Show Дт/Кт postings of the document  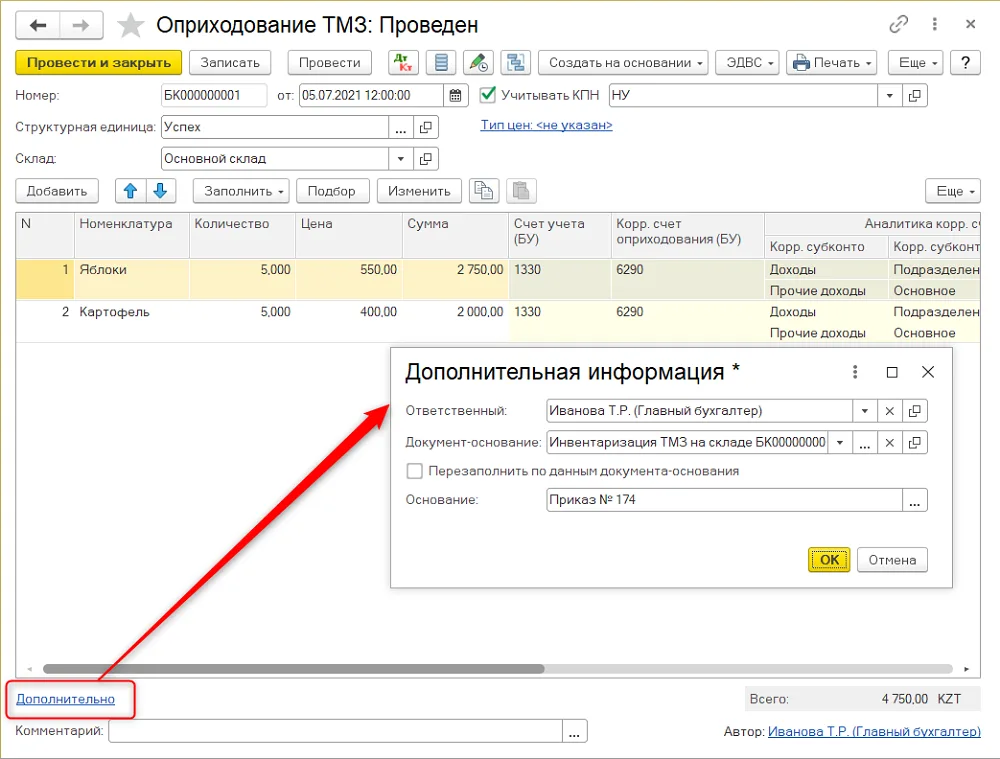pyautogui.click(x=403, y=63)
